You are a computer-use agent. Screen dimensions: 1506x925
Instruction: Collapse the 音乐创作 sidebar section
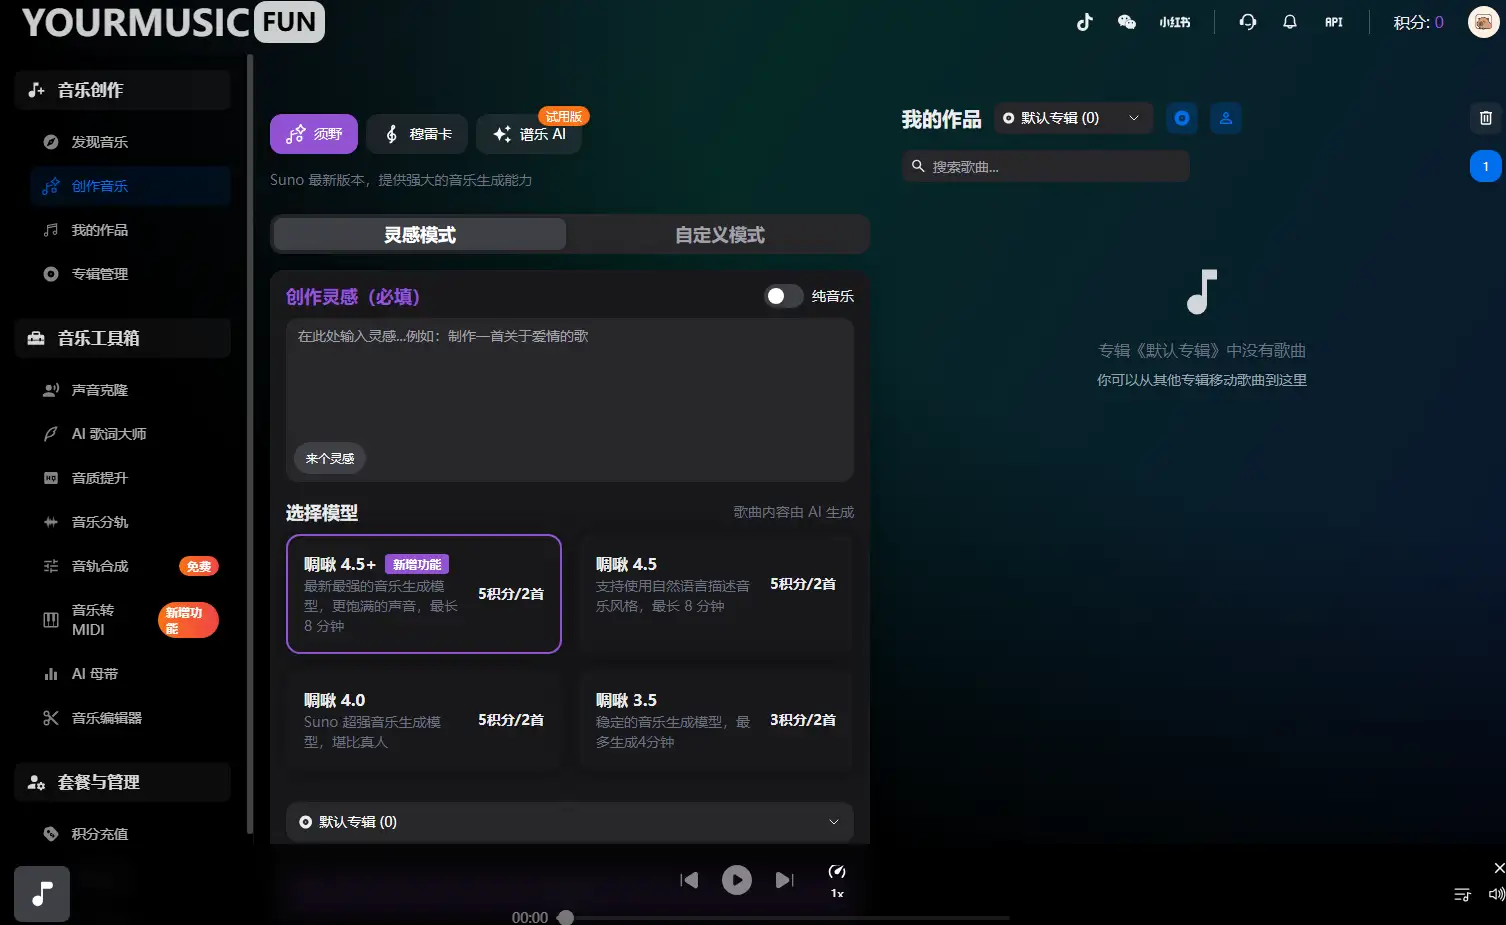tap(123, 90)
